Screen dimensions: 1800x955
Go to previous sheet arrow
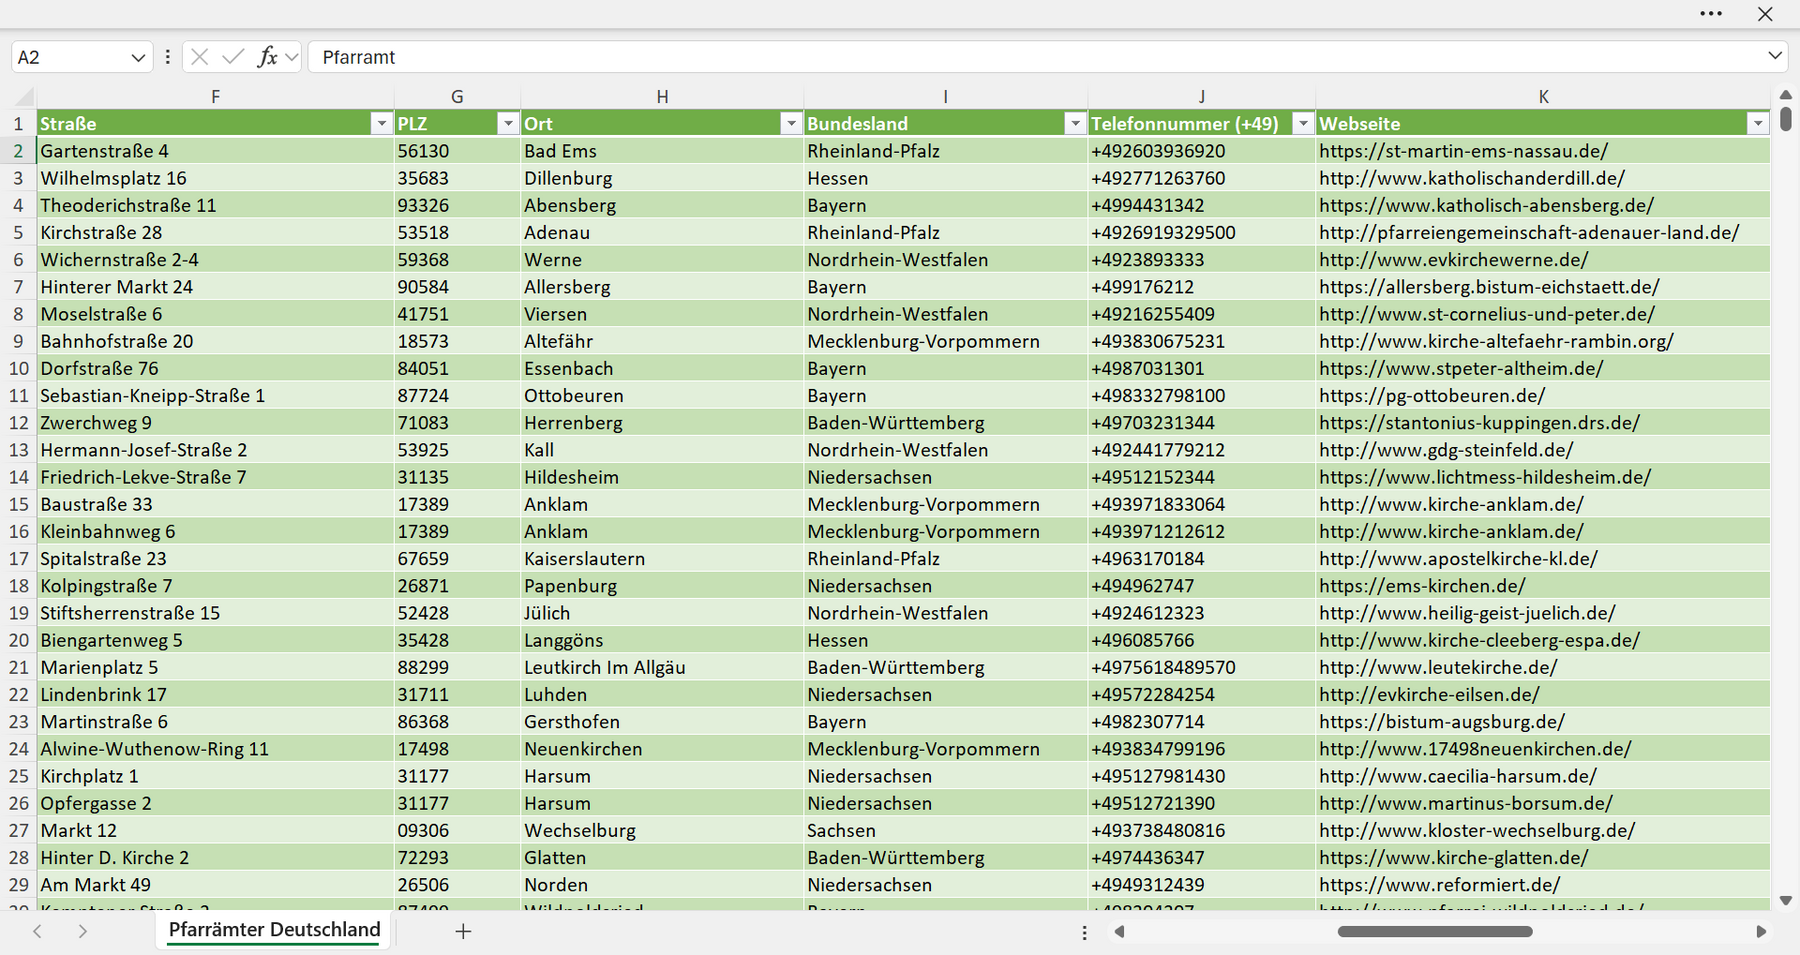point(37,931)
